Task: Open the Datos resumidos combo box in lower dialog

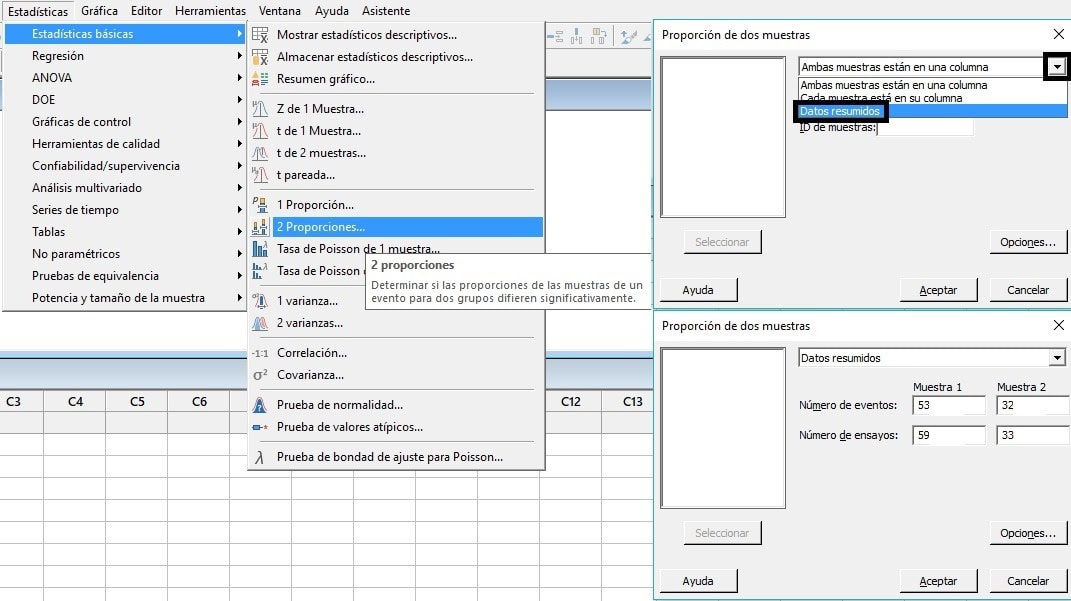Action: coord(1057,358)
